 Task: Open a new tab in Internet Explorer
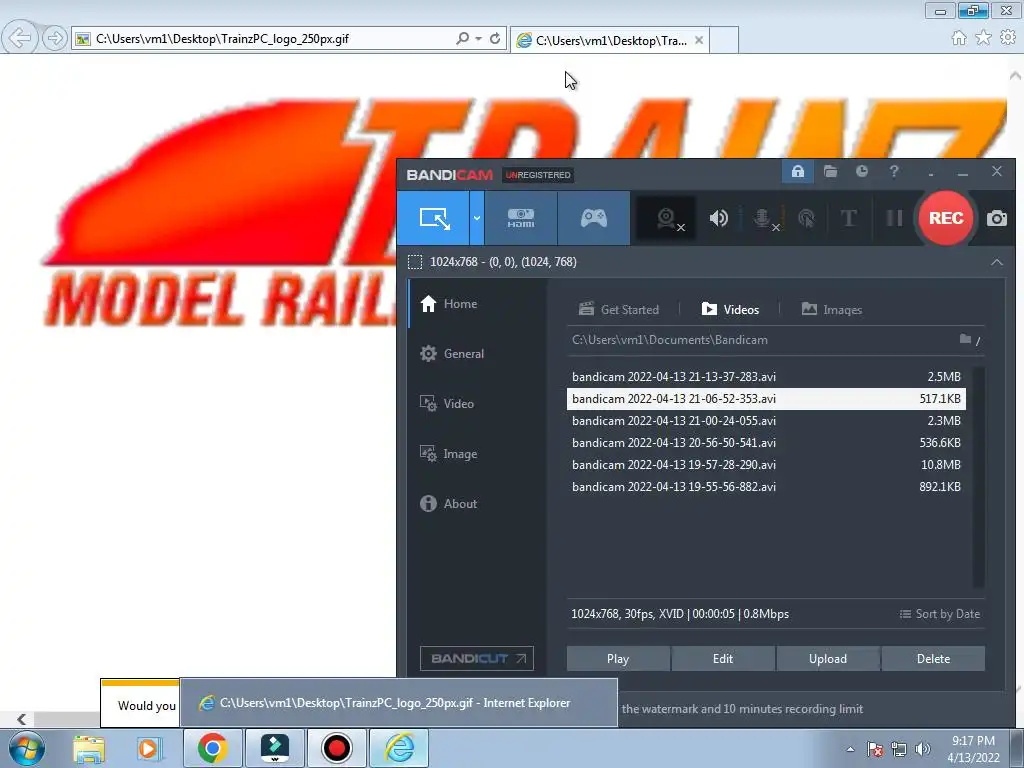pyautogui.click(x=724, y=40)
